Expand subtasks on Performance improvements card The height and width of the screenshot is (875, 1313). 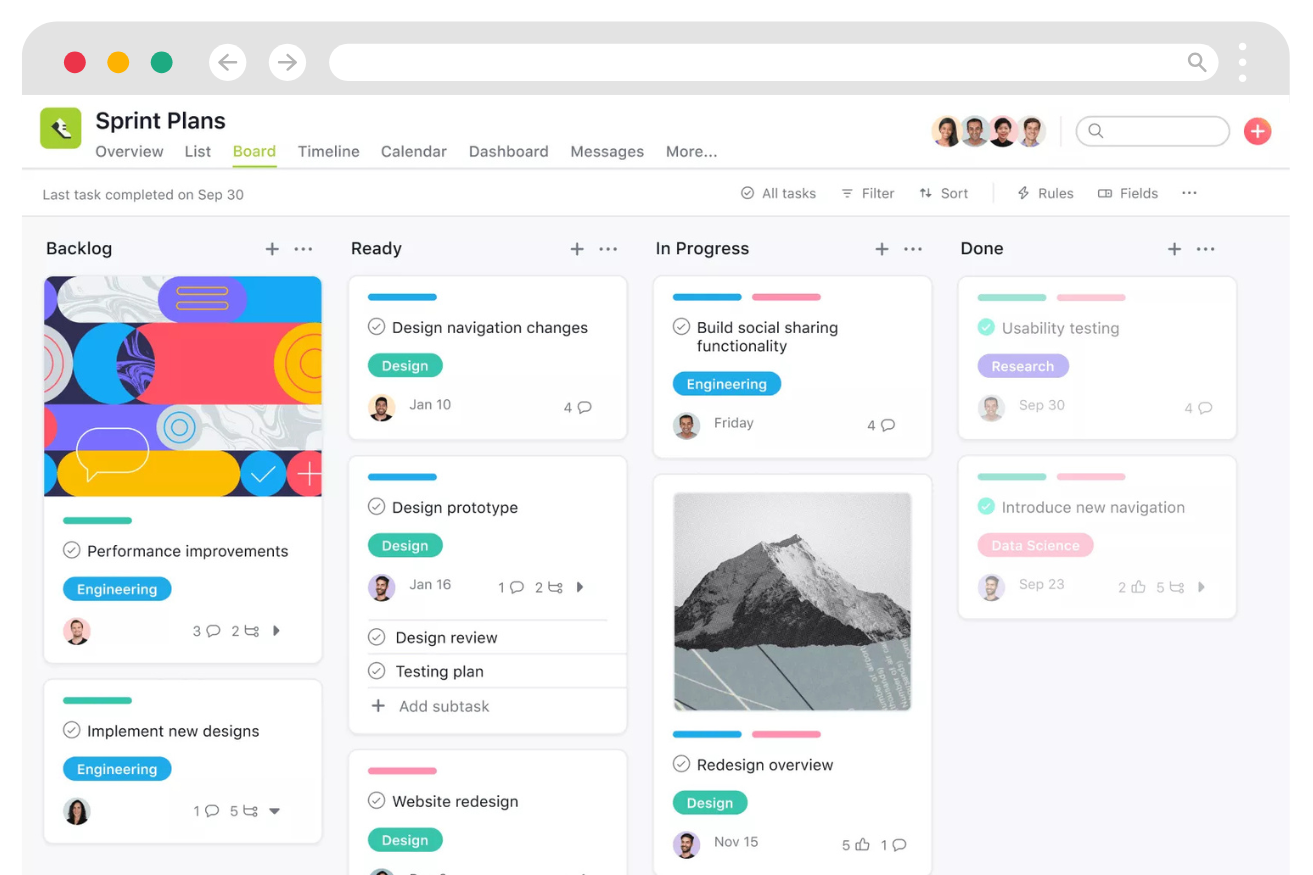(277, 631)
